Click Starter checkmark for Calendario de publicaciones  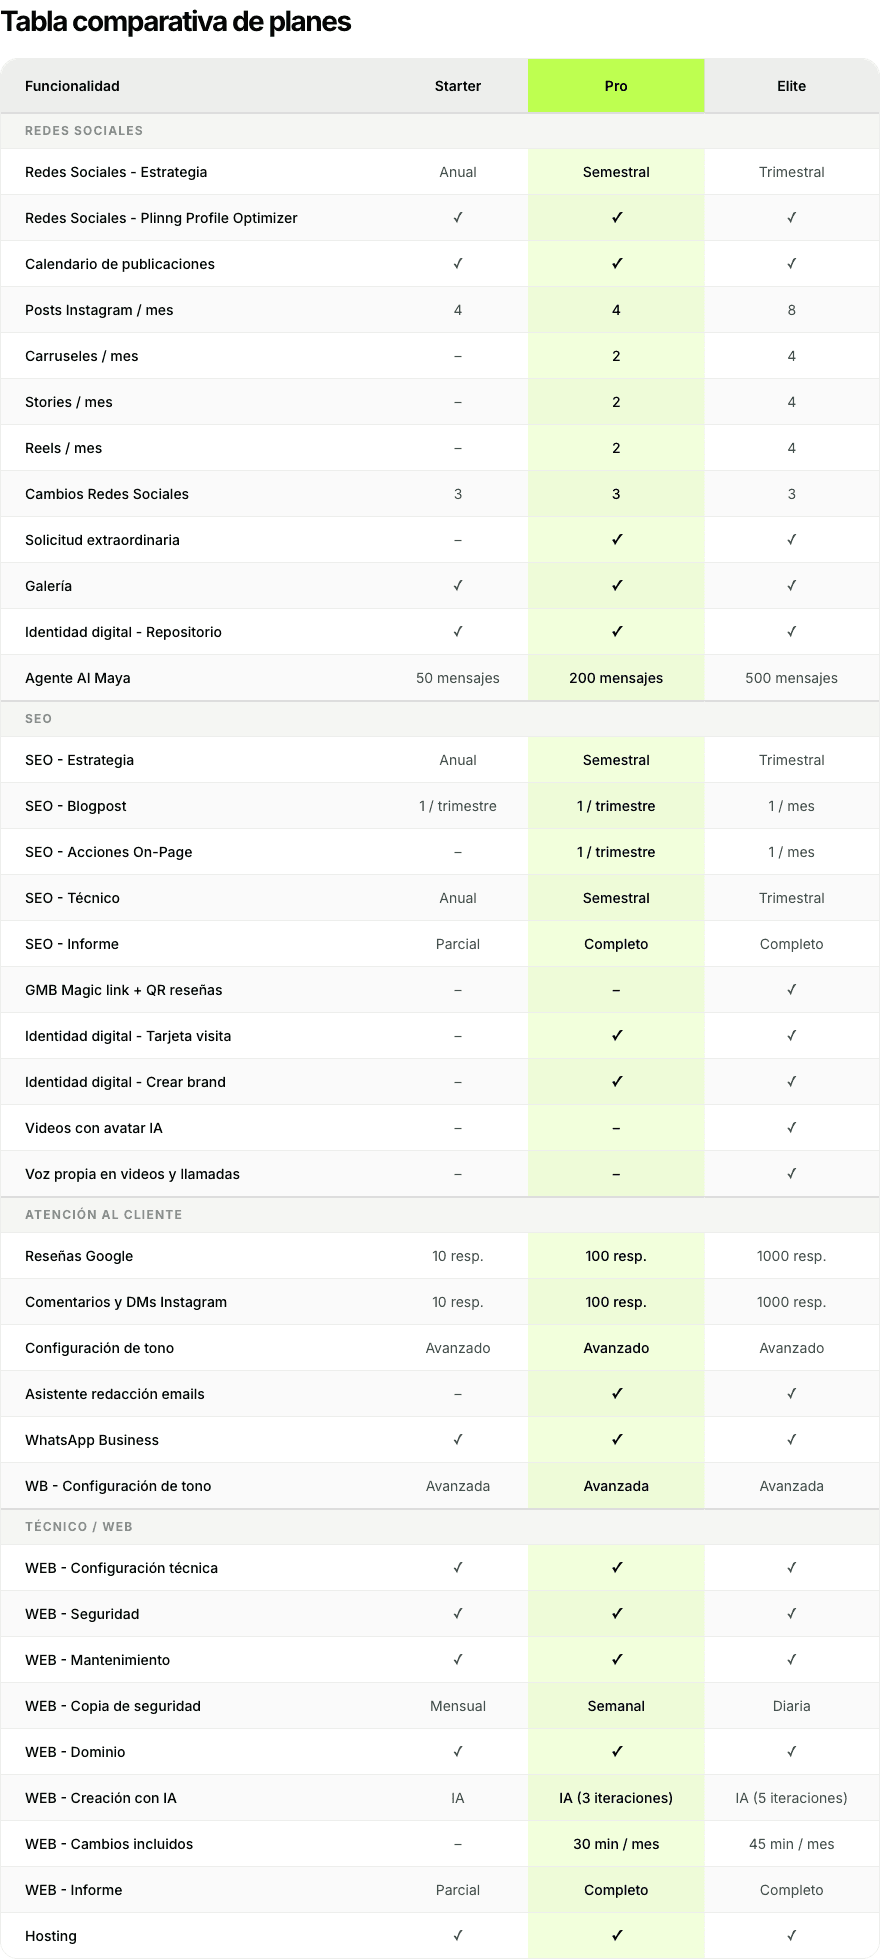(458, 264)
